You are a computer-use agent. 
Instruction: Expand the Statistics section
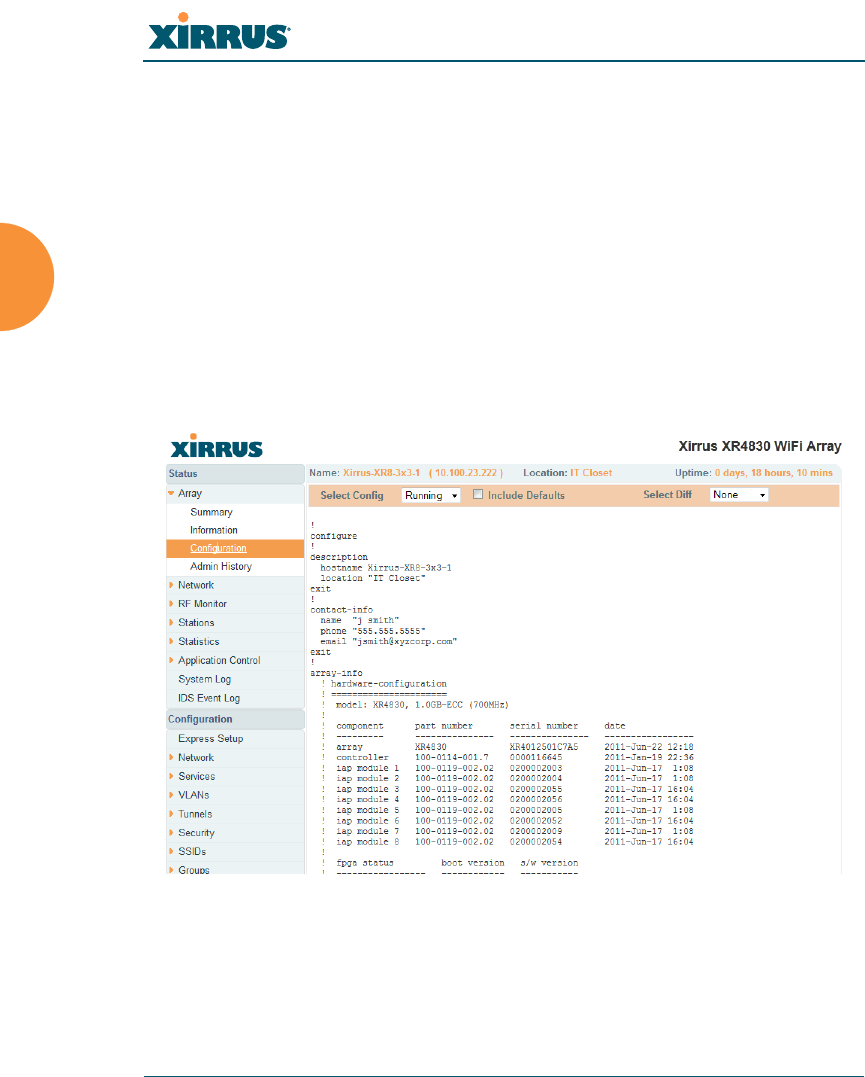coord(171,642)
